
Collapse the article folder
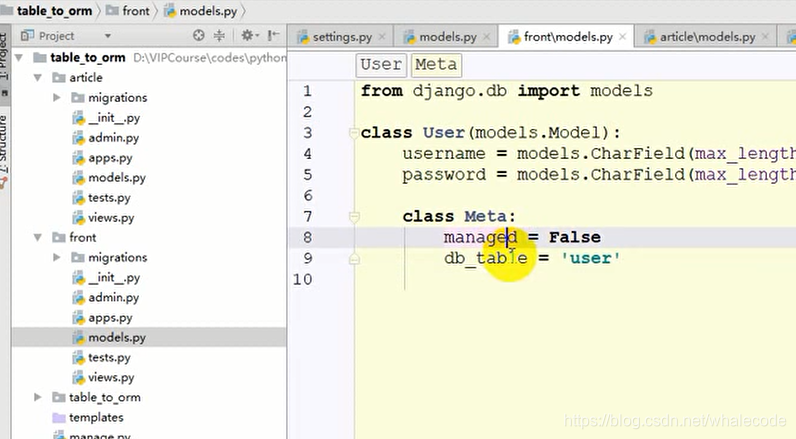click(38, 78)
